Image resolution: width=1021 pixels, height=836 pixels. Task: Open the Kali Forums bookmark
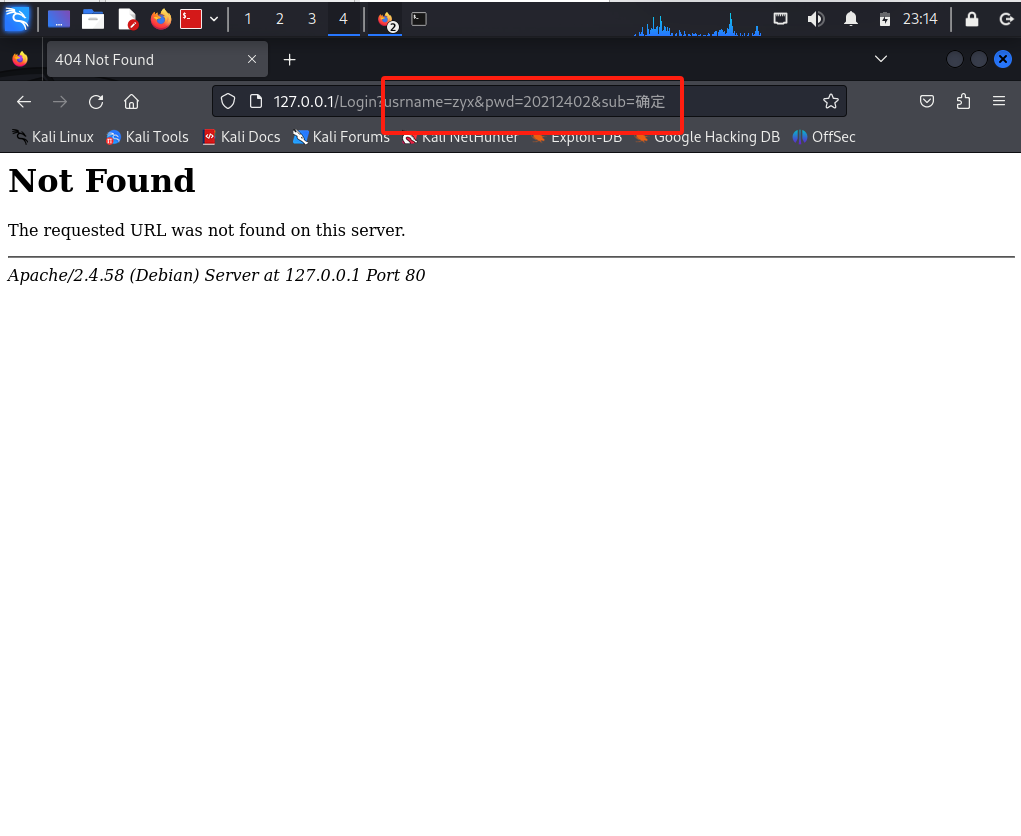pos(341,137)
